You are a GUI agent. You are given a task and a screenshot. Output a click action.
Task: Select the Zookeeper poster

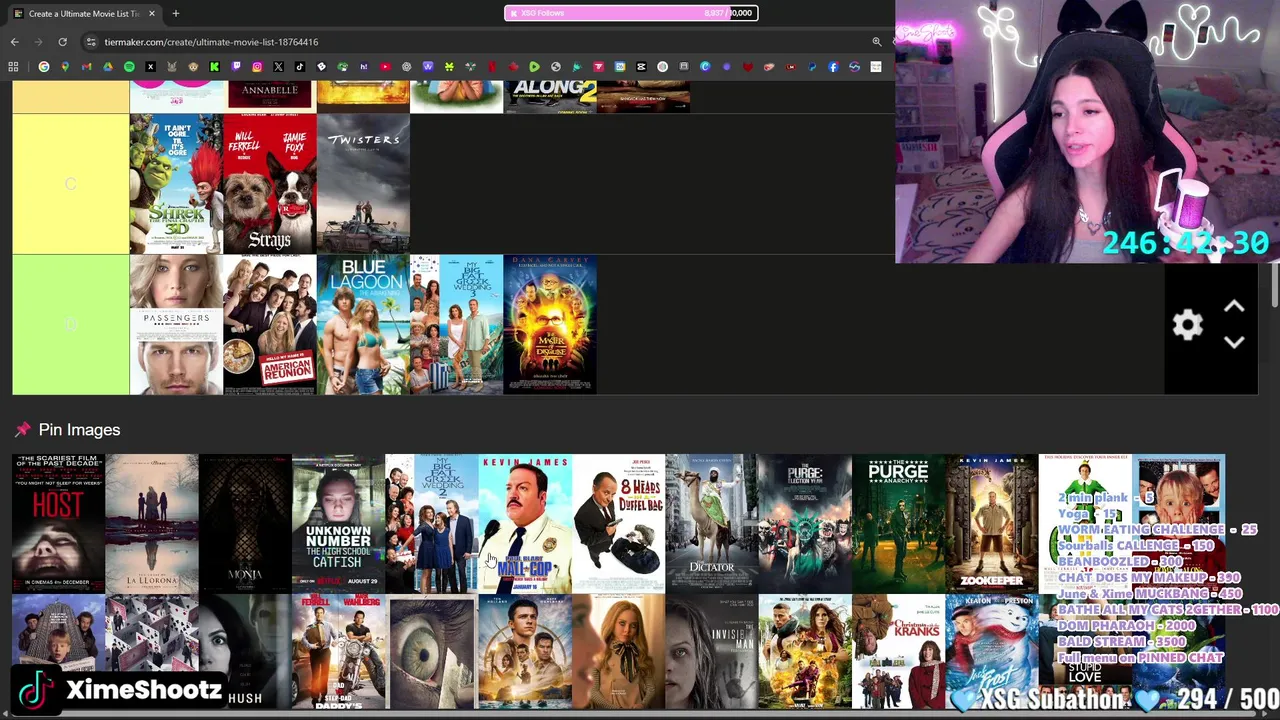coord(991,524)
